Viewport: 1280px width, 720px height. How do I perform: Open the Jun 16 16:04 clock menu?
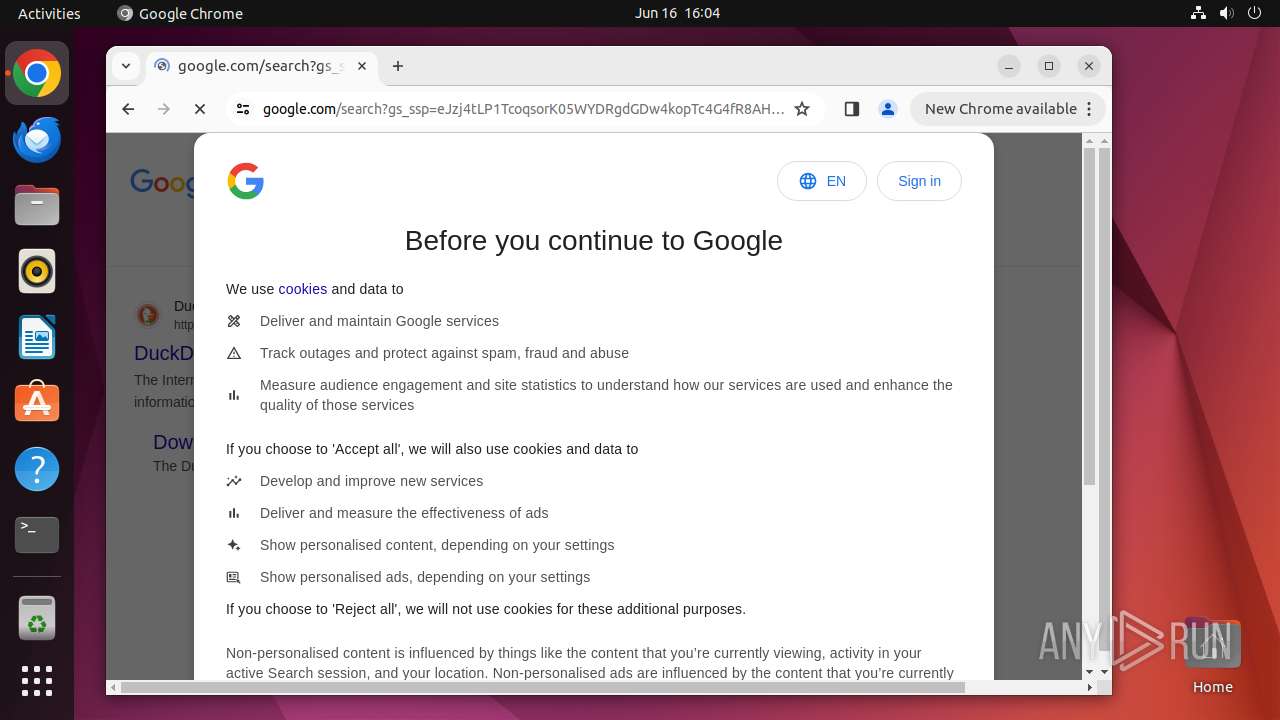click(677, 13)
